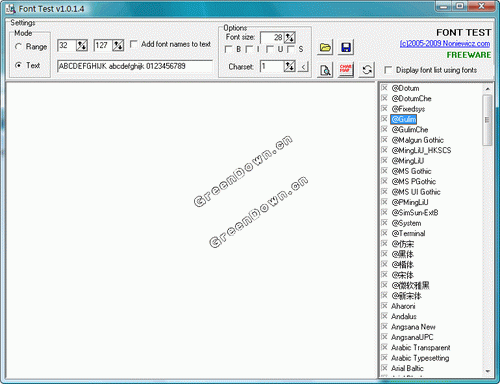Toggle the checkbox beside @MingLiU
The width and height of the screenshot is (500, 384).
(384, 161)
